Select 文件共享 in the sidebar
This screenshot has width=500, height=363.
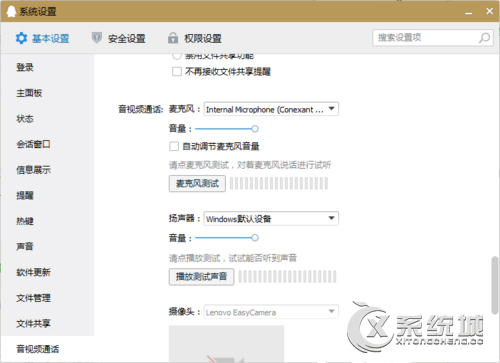click(33, 323)
